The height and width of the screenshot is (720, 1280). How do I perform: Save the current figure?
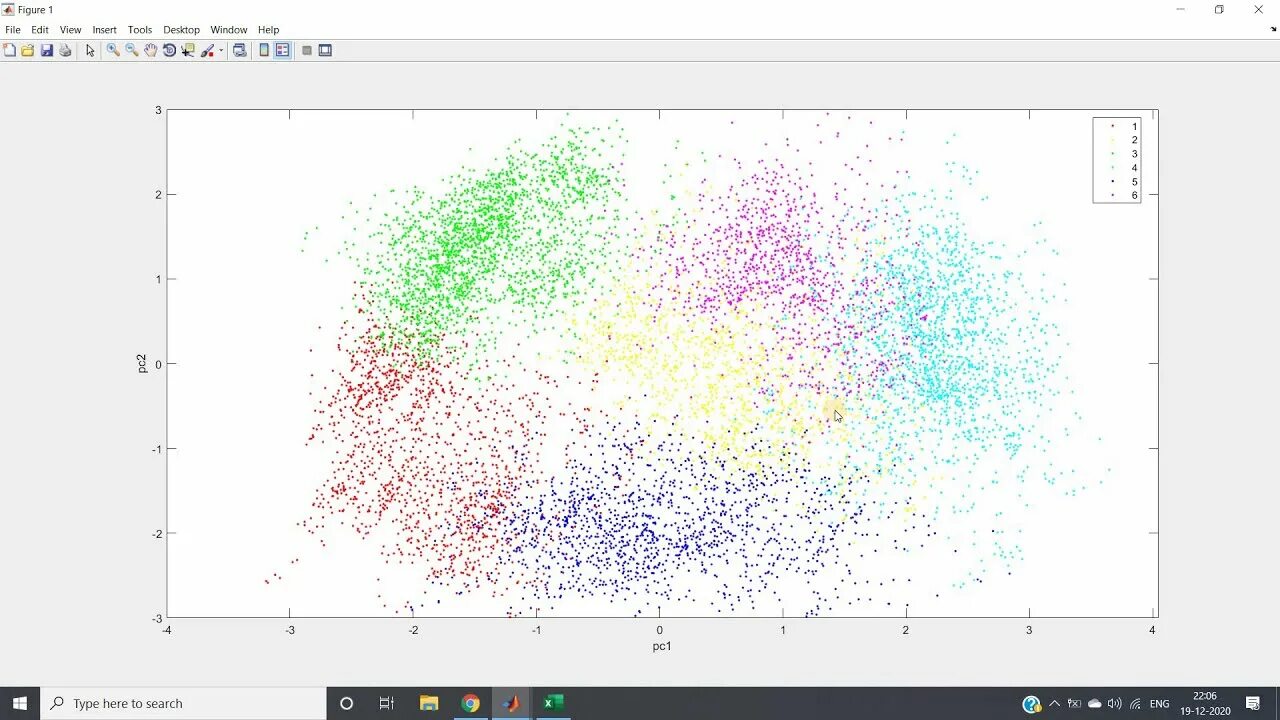point(46,50)
